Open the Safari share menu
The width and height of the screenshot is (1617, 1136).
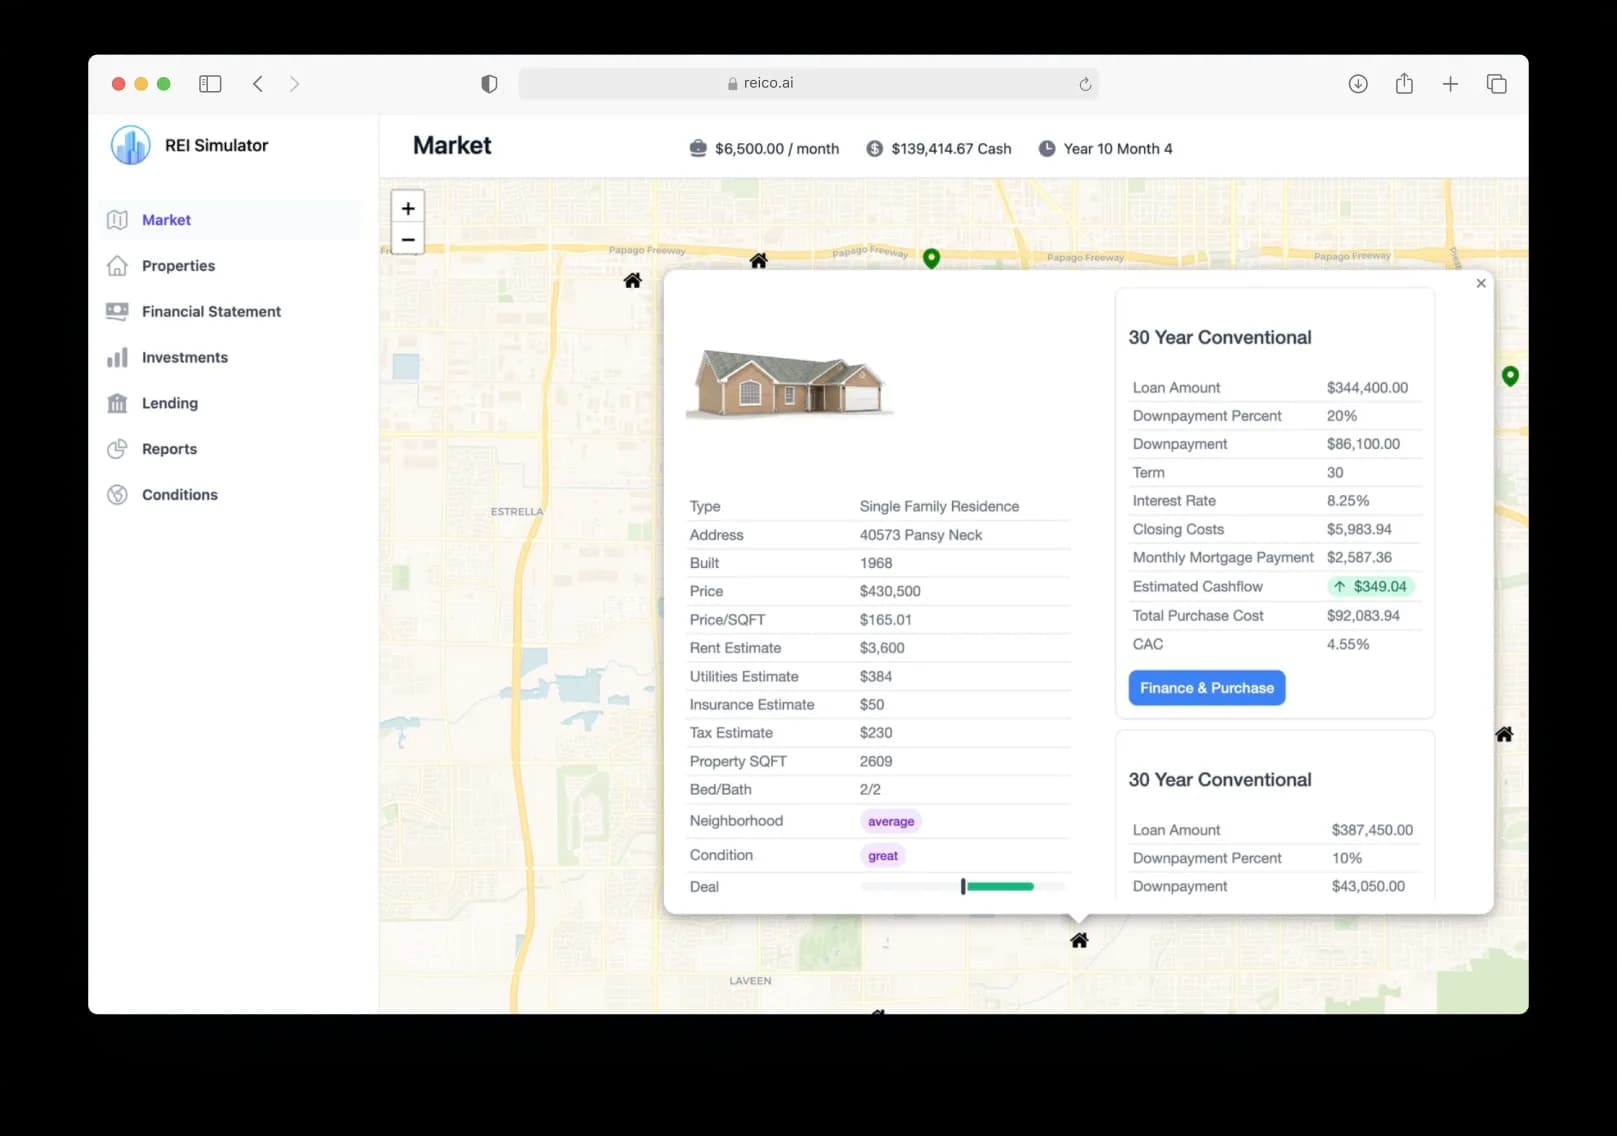coord(1404,84)
